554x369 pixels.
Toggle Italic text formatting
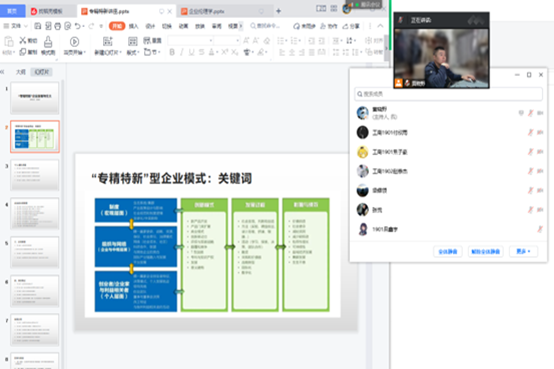point(182,52)
